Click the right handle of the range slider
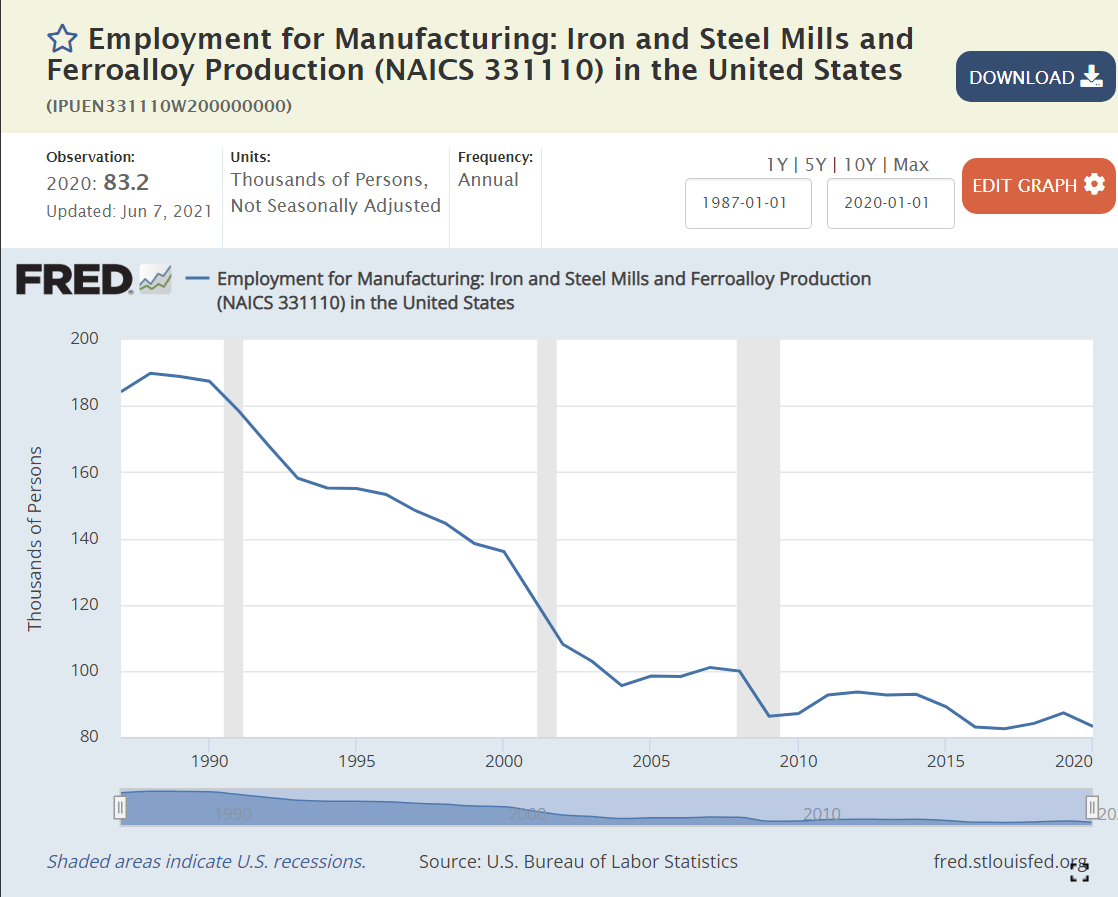 [x=1090, y=806]
